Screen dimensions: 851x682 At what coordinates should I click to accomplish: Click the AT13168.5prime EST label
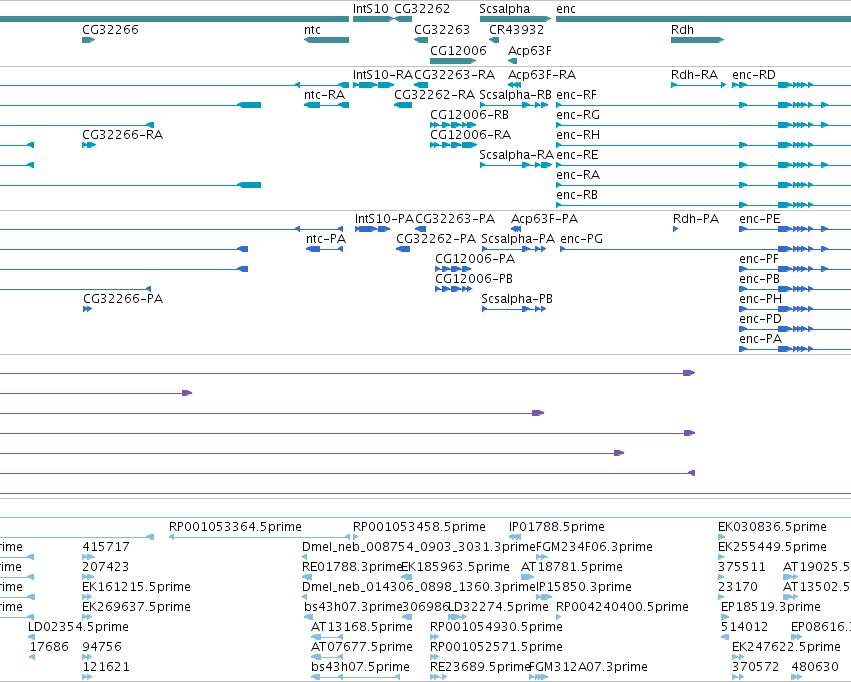point(361,627)
